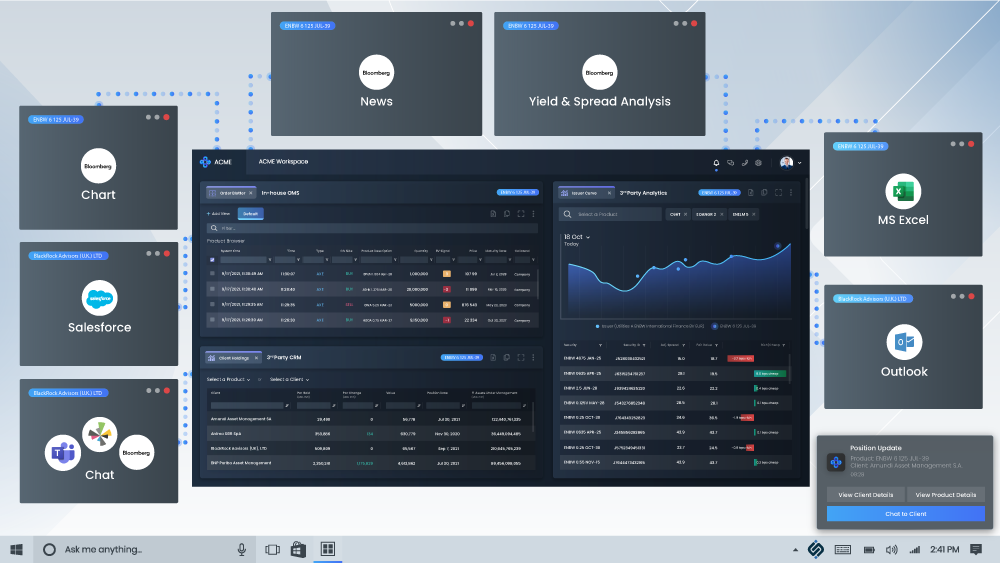The height and width of the screenshot is (563, 1000).
Task: Click the Outlook icon
Action: click(x=904, y=342)
